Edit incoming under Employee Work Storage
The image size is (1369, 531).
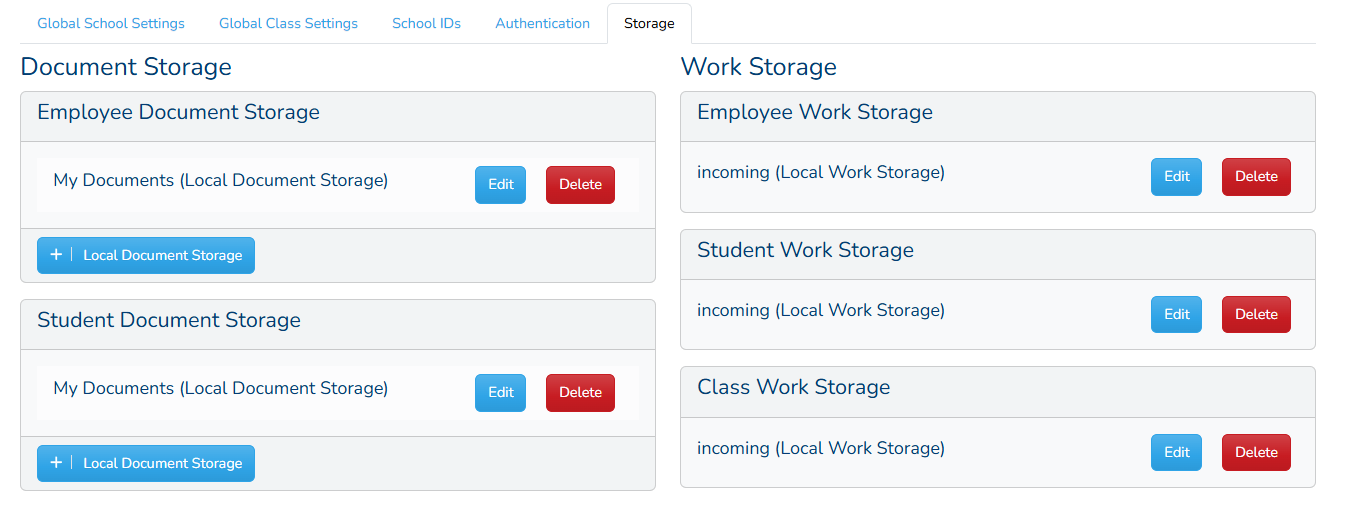tap(1176, 177)
